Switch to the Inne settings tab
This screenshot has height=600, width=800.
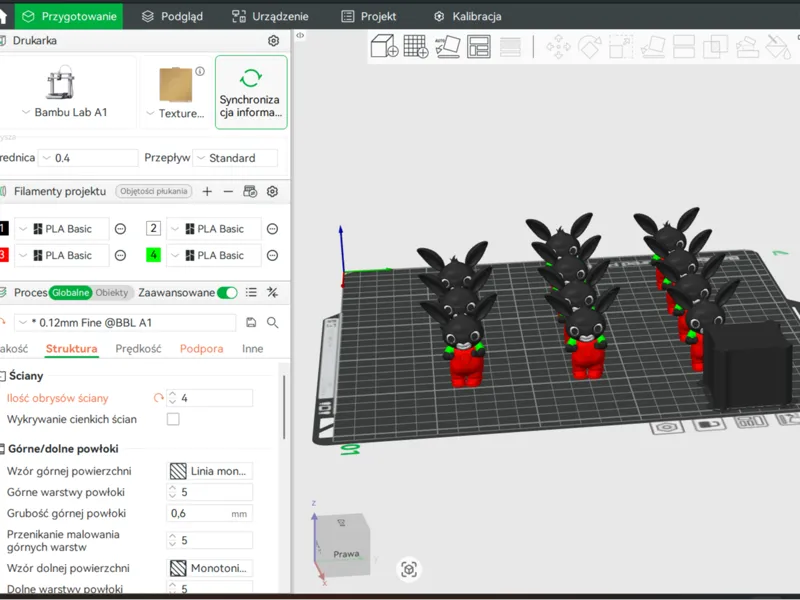pos(253,348)
